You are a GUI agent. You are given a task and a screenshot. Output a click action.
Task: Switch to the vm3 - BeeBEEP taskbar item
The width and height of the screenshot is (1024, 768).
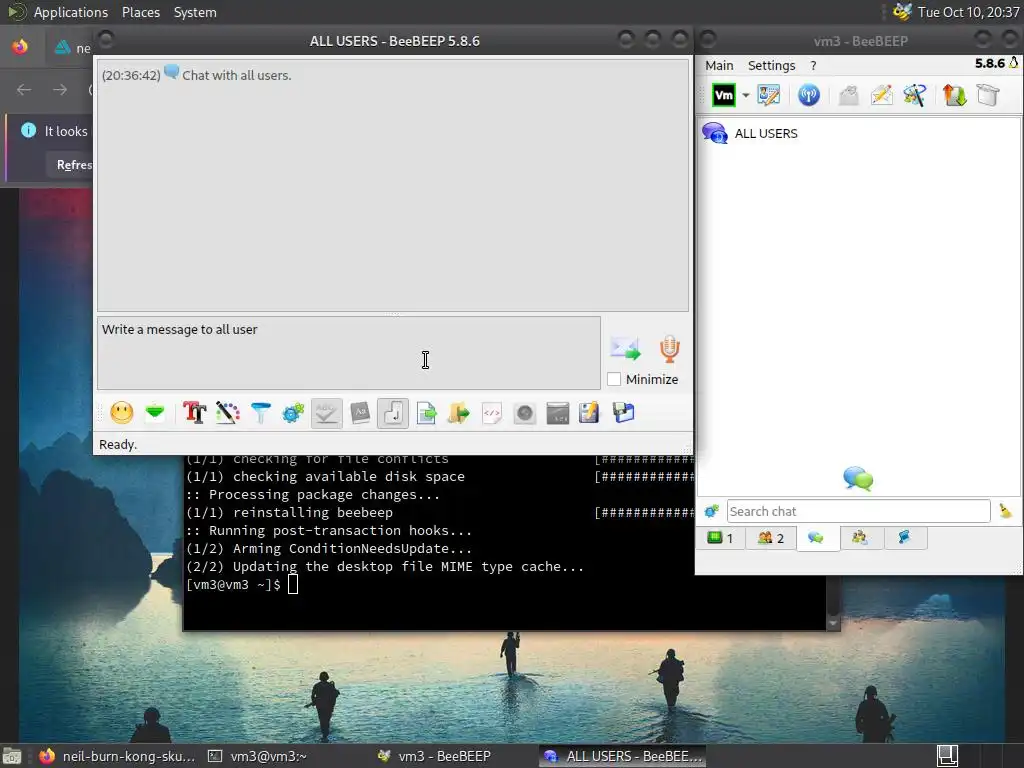(x=434, y=756)
